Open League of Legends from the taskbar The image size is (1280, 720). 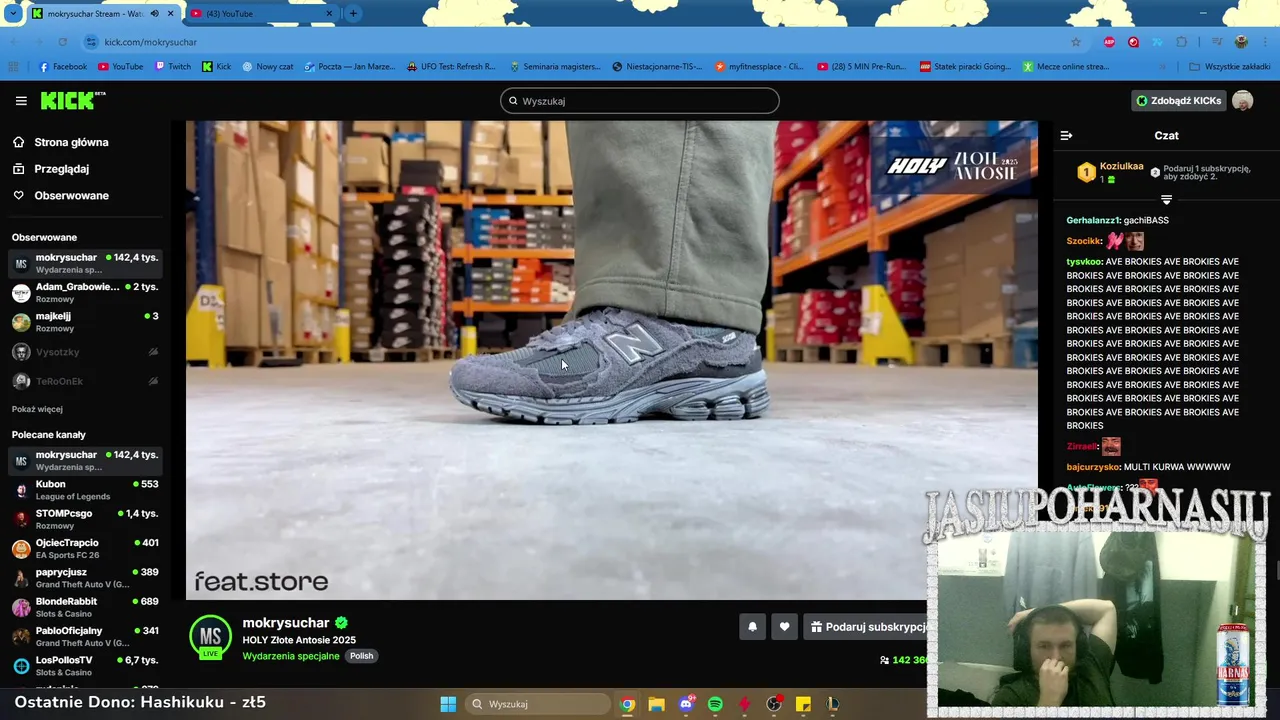click(832, 704)
